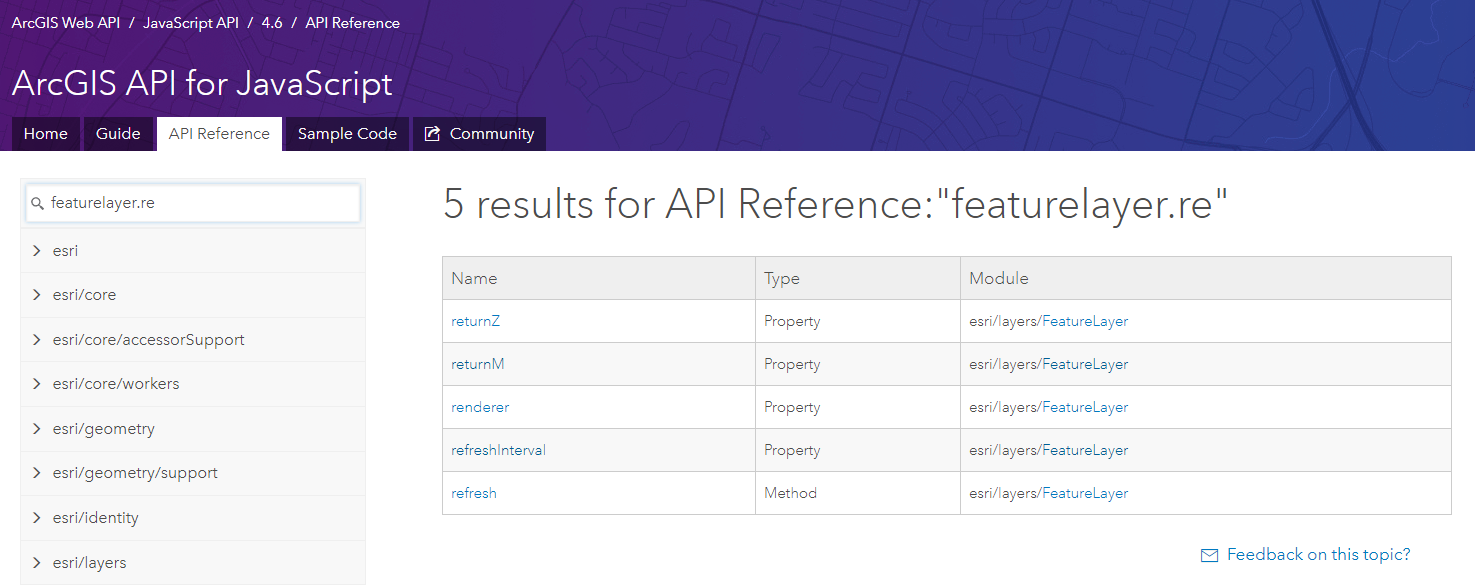Click the feedback envelope icon
Image resolution: width=1475 pixels, height=585 pixels.
1209,555
